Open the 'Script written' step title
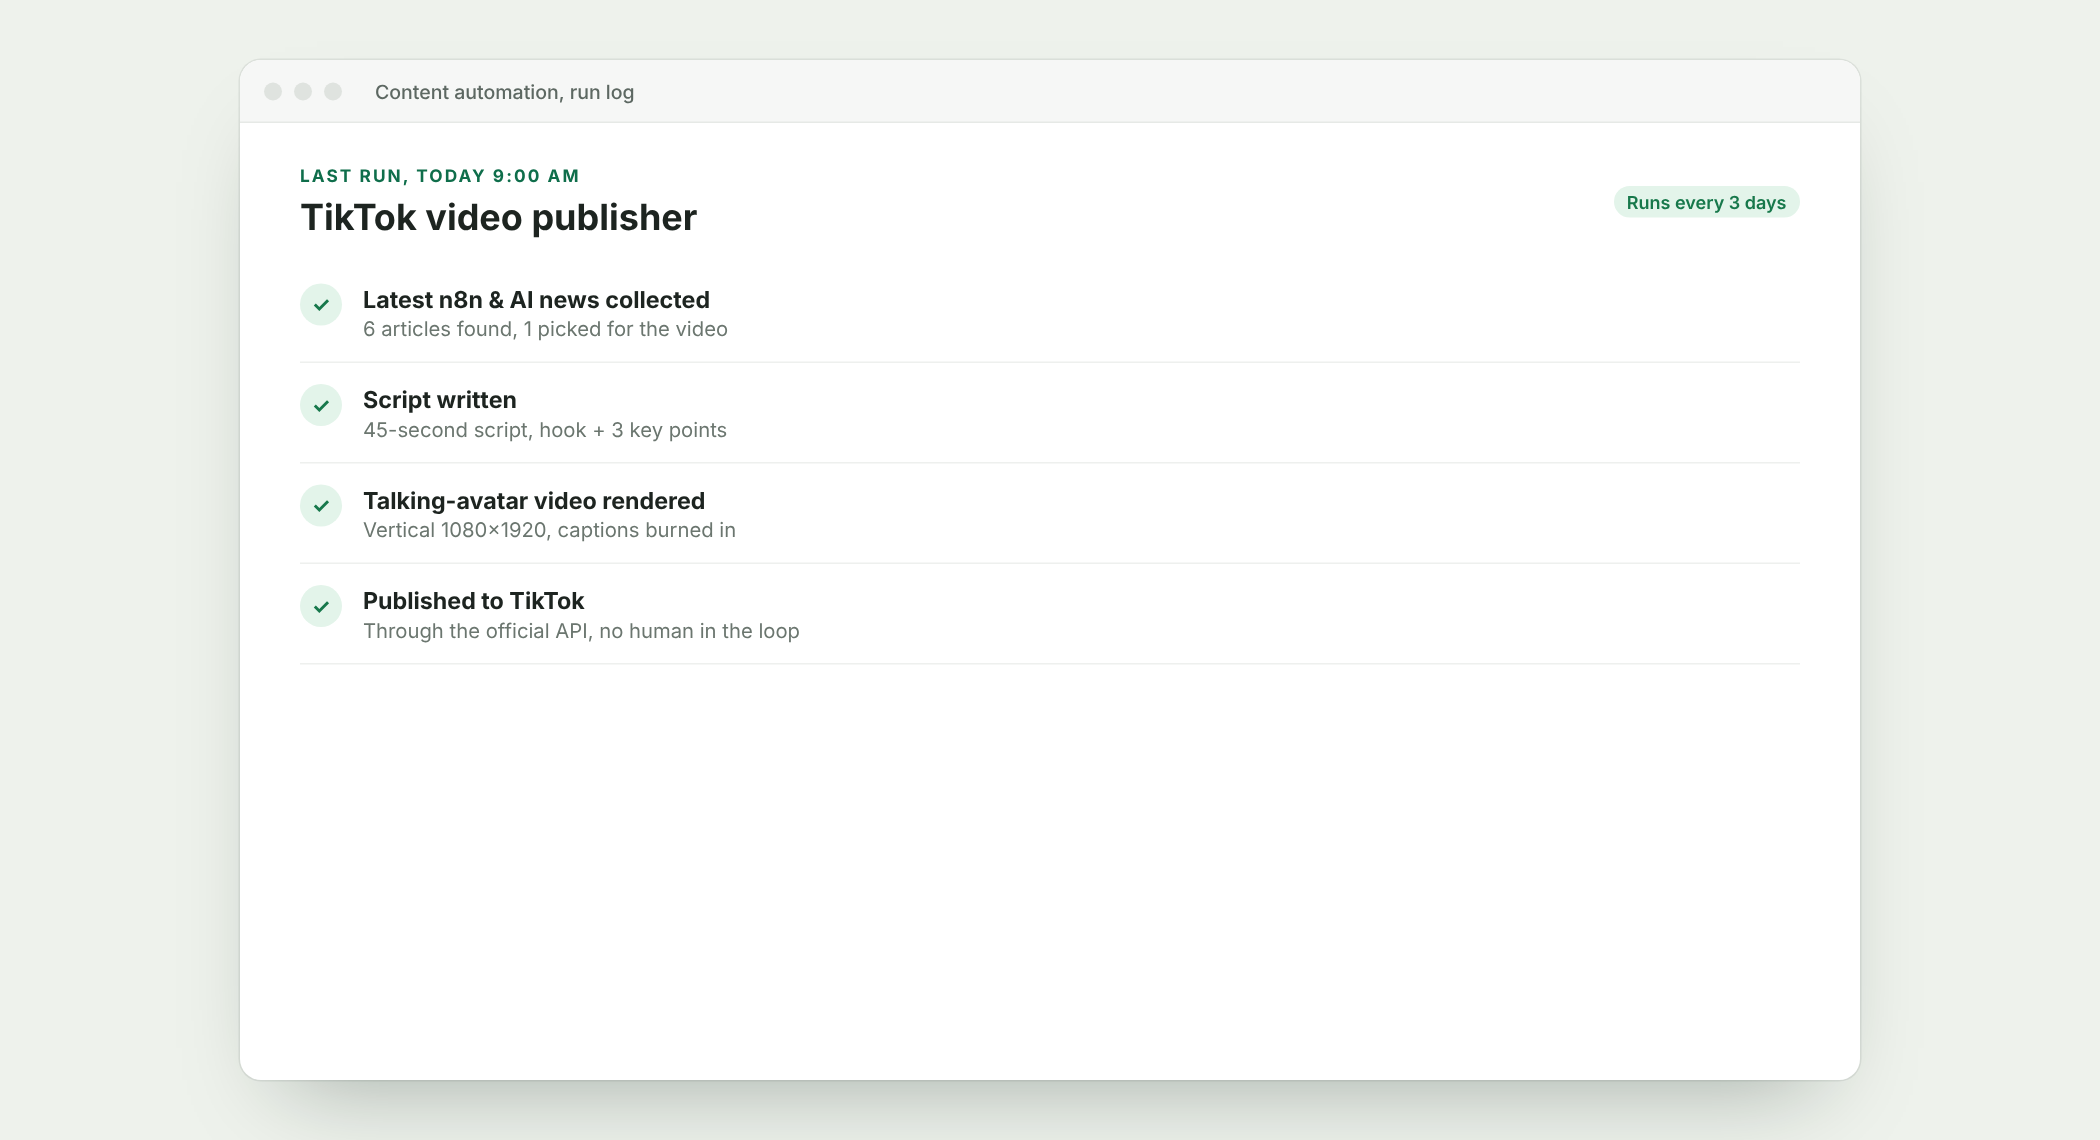 pos(440,400)
